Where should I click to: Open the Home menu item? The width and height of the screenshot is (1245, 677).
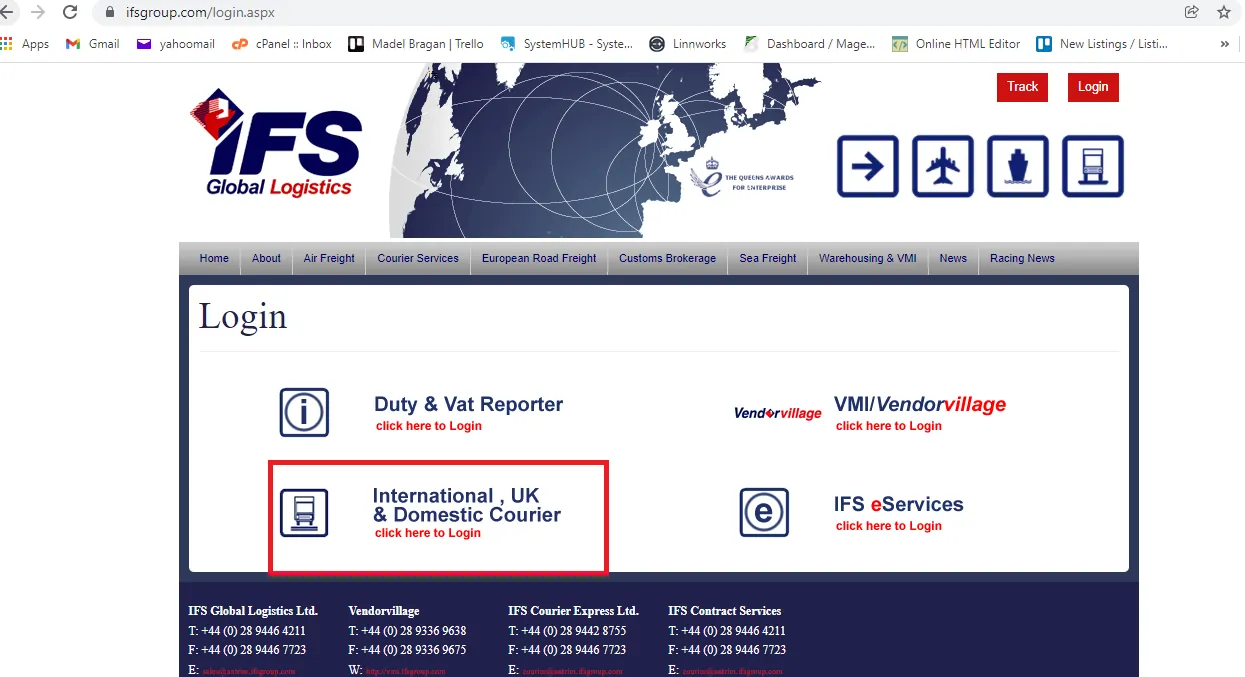pos(214,258)
